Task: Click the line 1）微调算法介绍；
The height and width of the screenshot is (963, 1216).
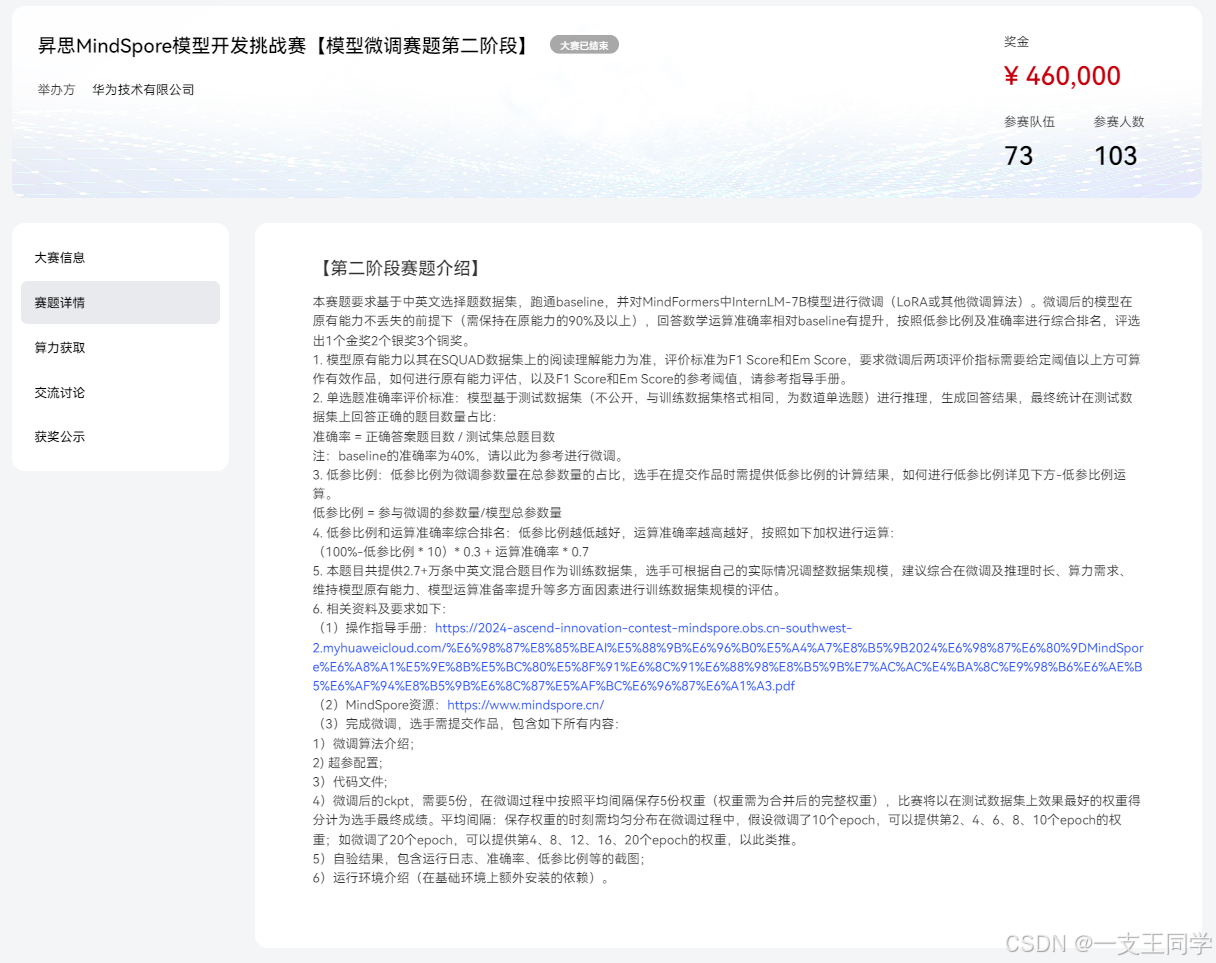Action: click(x=363, y=743)
